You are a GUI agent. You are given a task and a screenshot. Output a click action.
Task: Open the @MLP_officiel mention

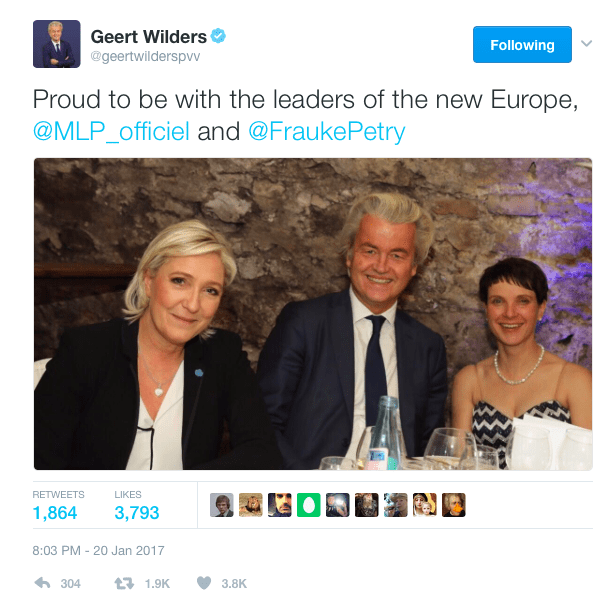(112, 131)
